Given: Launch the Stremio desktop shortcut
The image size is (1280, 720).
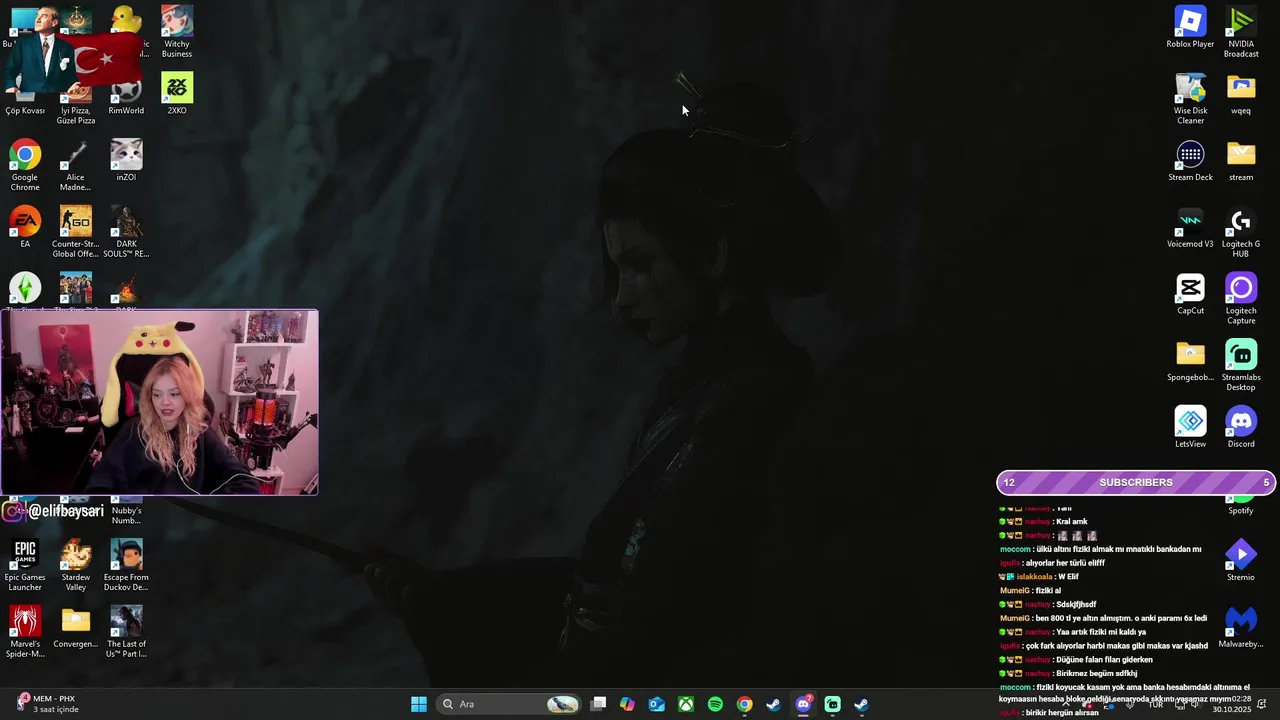Looking at the screenshot, I should click(x=1241, y=560).
